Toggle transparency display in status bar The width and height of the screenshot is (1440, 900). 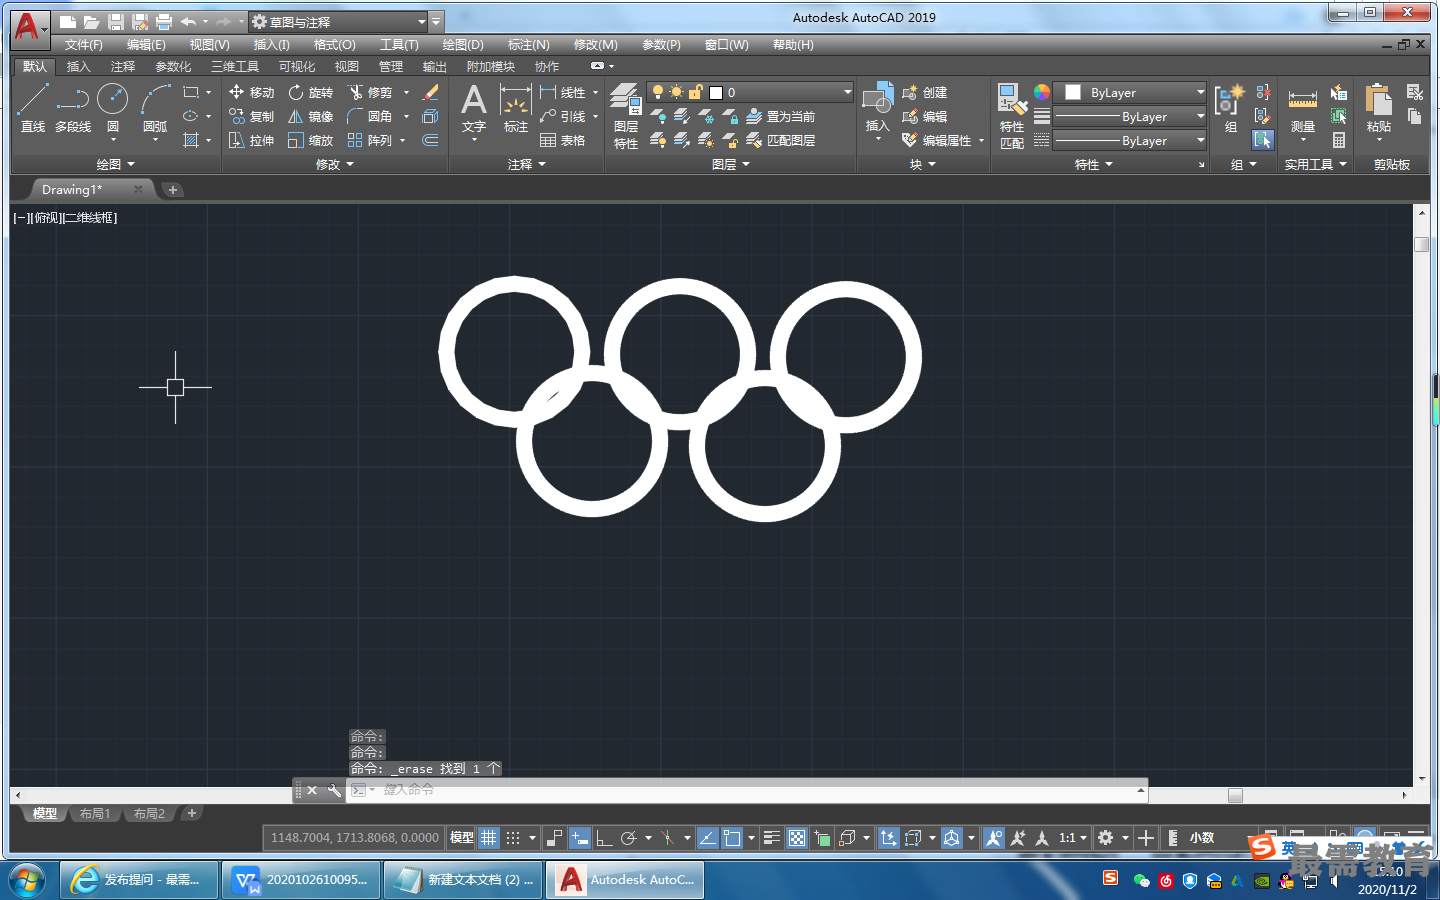[797, 838]
